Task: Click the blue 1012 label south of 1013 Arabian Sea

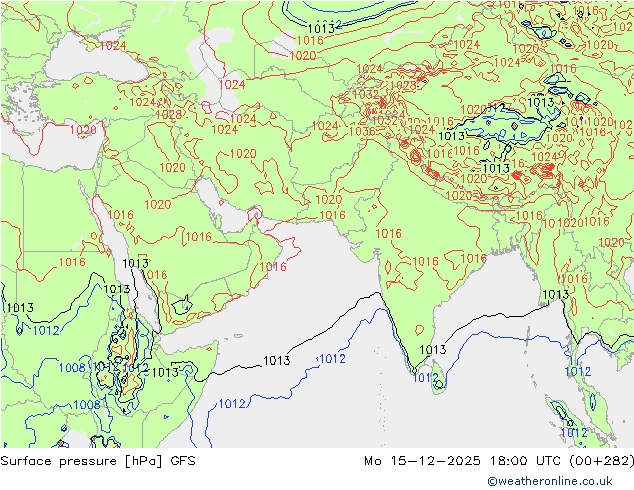Action: pos(332,359)
